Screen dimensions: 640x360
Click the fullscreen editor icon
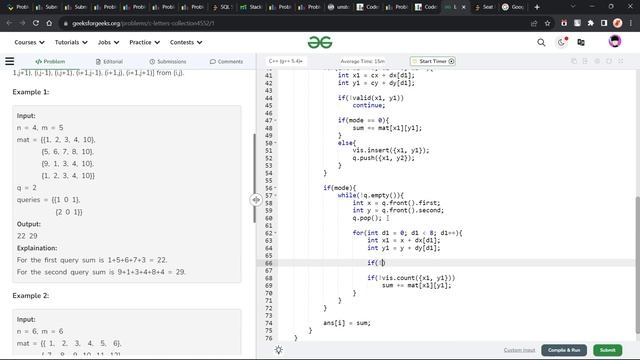point(621,61)
